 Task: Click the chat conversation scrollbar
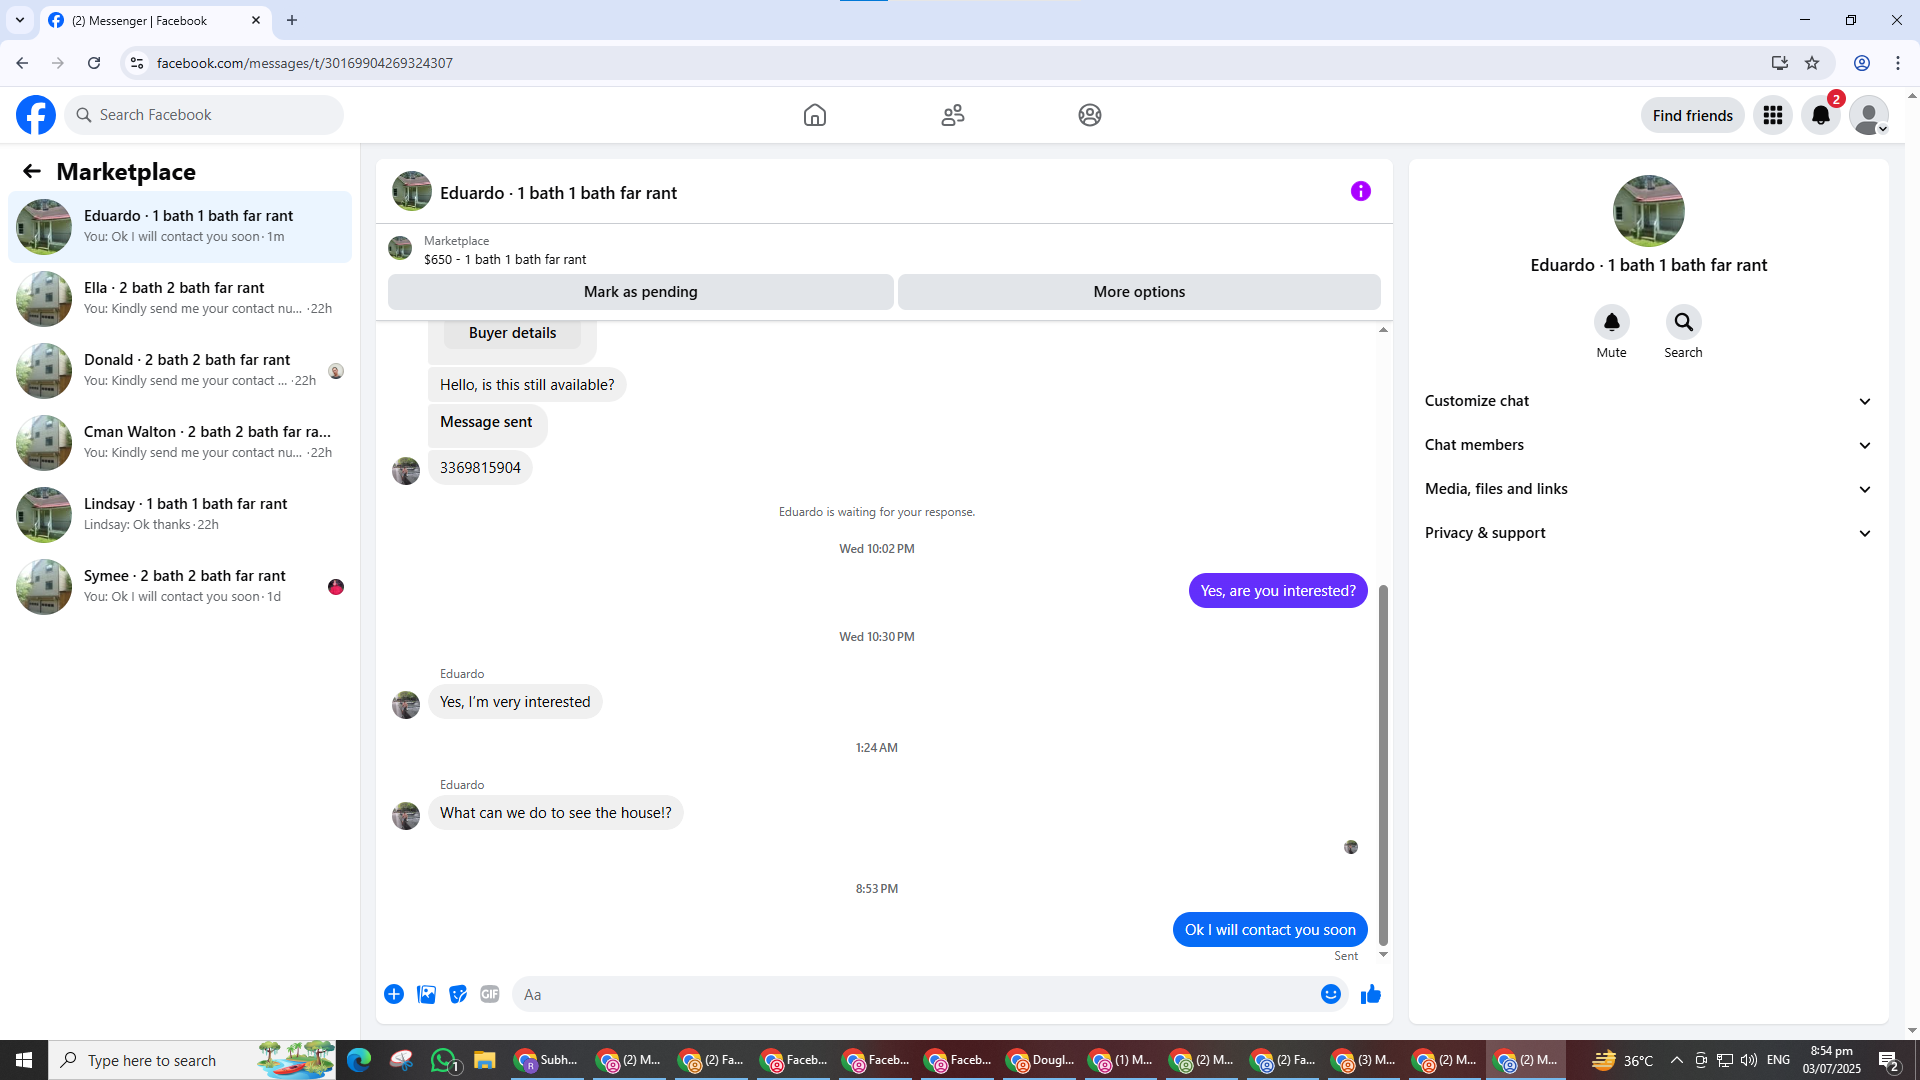point(1383,765)
